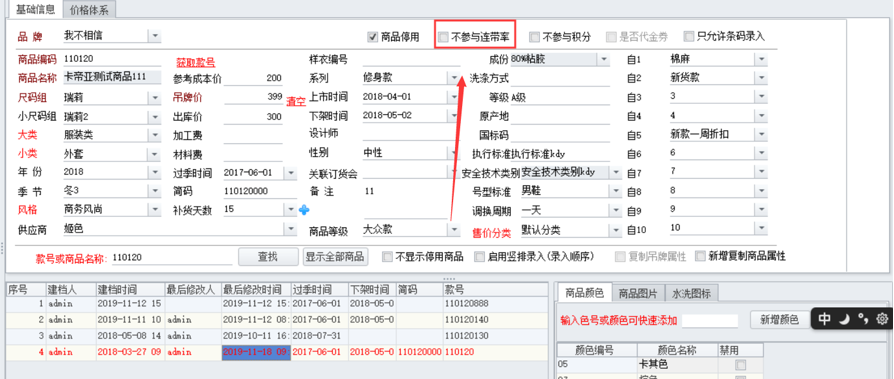
Task: Open the 年份 dropdown showing 2018
Action: pyautogui.click(x=155, y=172)
